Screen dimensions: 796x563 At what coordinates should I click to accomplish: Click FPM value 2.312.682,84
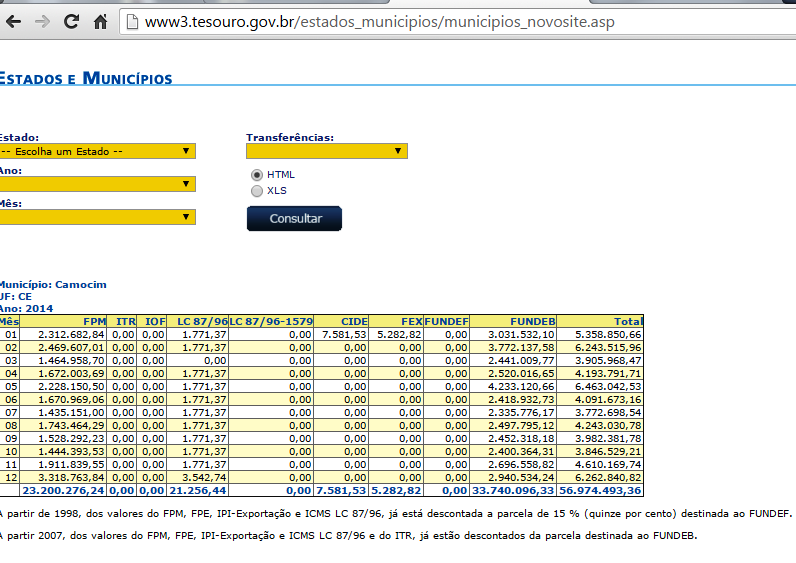click(71, 335)
